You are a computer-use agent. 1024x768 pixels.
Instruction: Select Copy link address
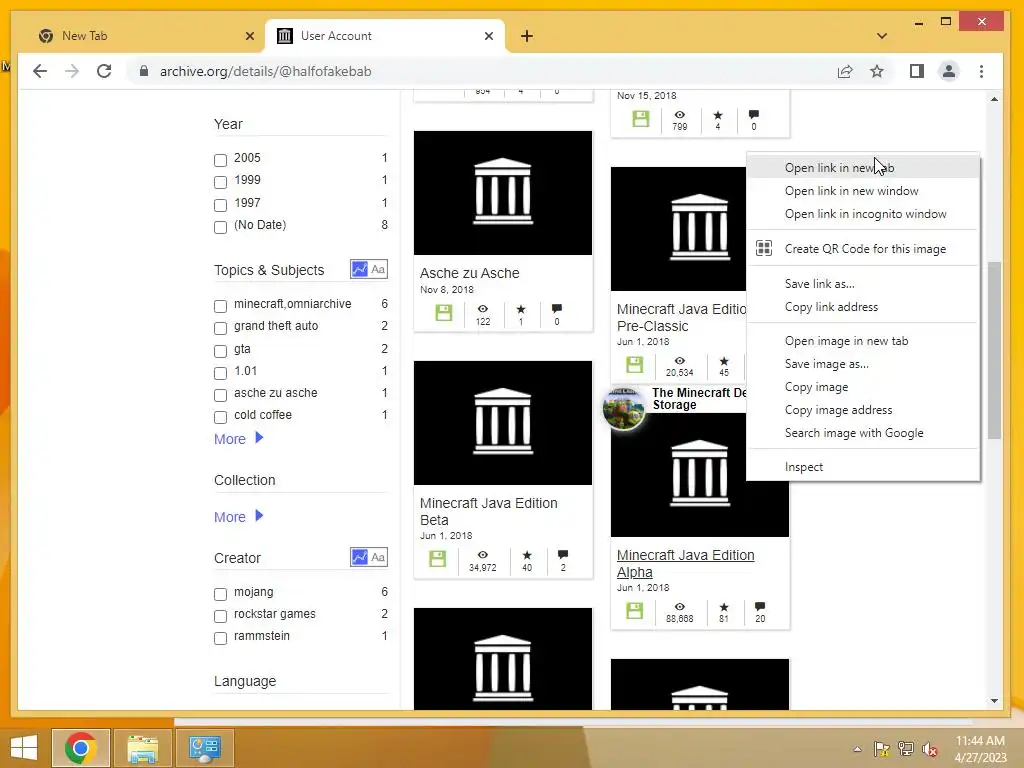[863, 306]
